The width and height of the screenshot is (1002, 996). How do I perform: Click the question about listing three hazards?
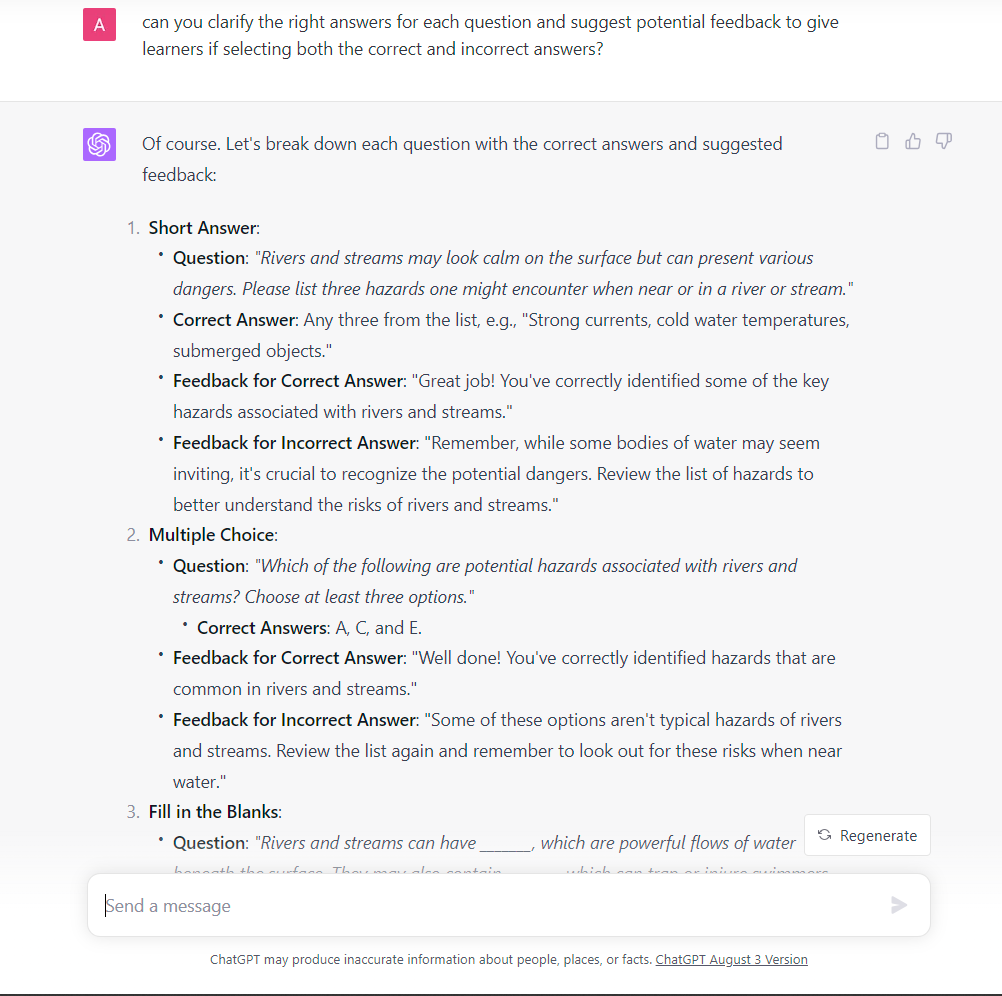pyautogui.click(x=512, y=273)
